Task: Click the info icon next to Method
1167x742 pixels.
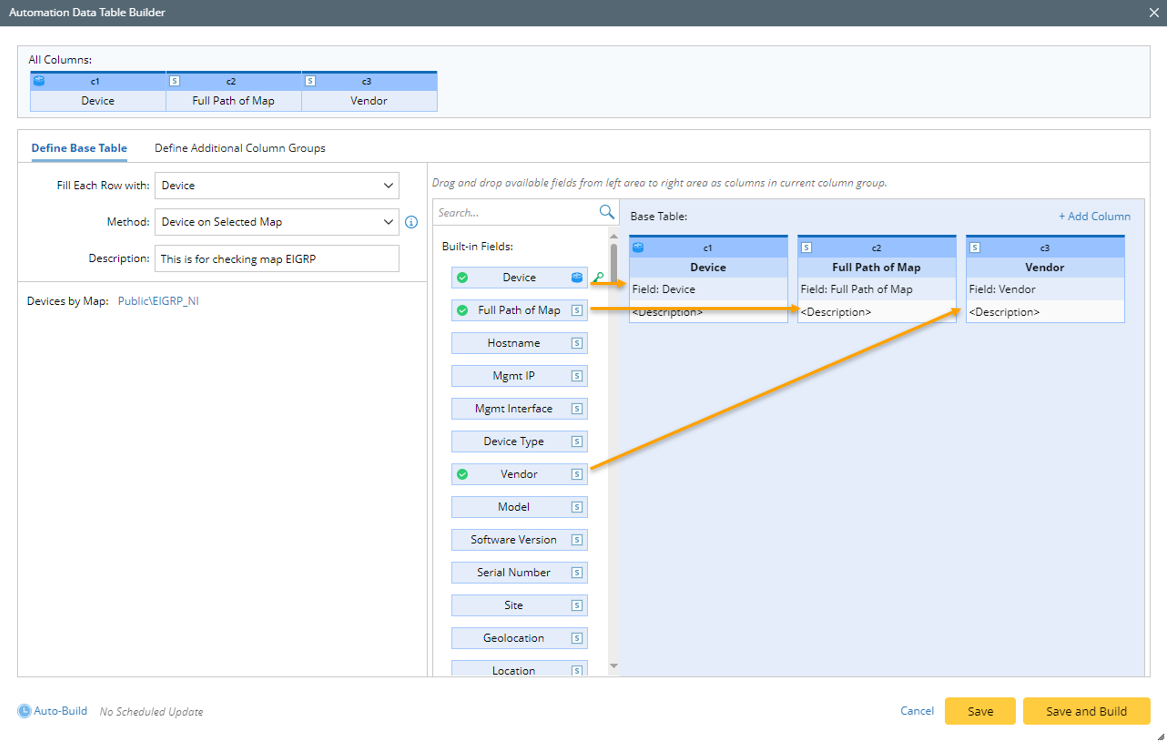Action: click(411, 222)
